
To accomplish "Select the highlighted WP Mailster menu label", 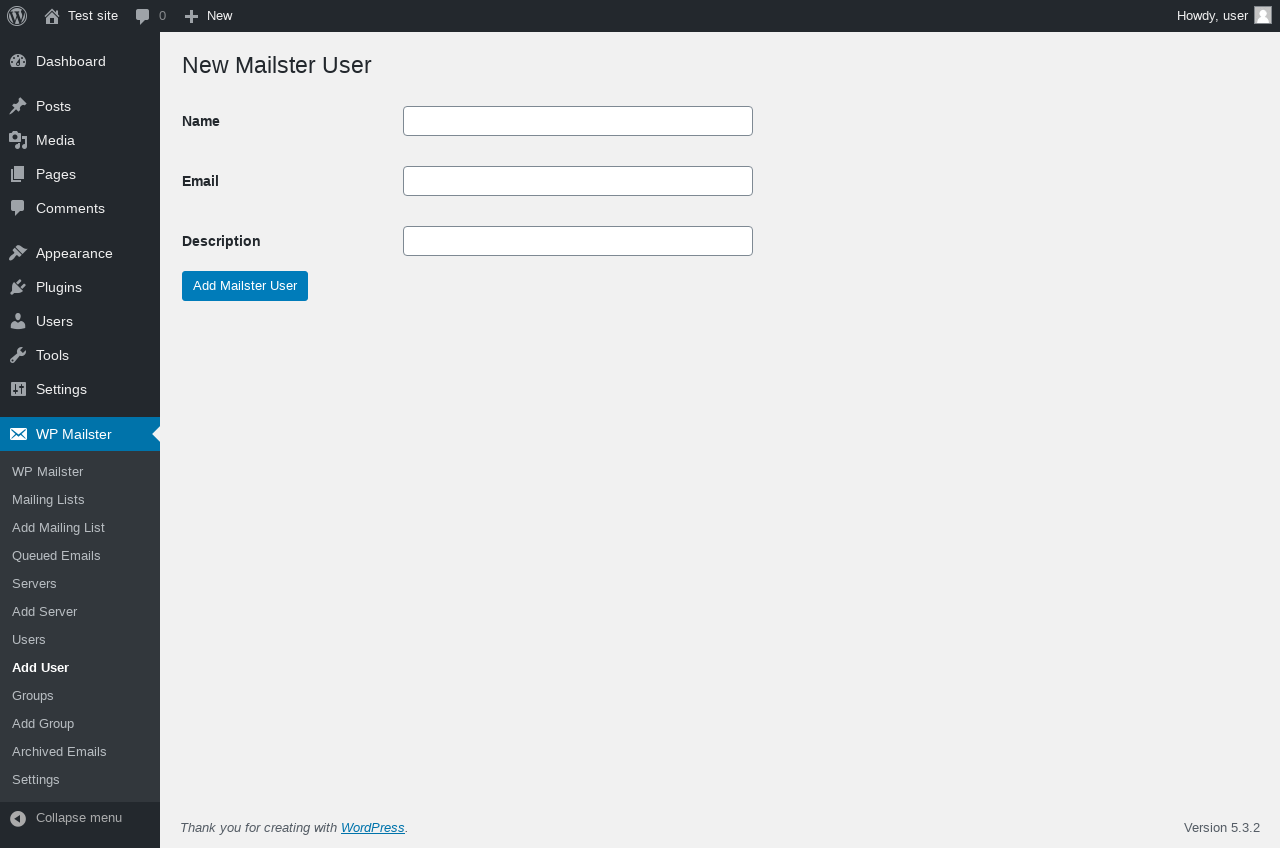I will [74, 434].
